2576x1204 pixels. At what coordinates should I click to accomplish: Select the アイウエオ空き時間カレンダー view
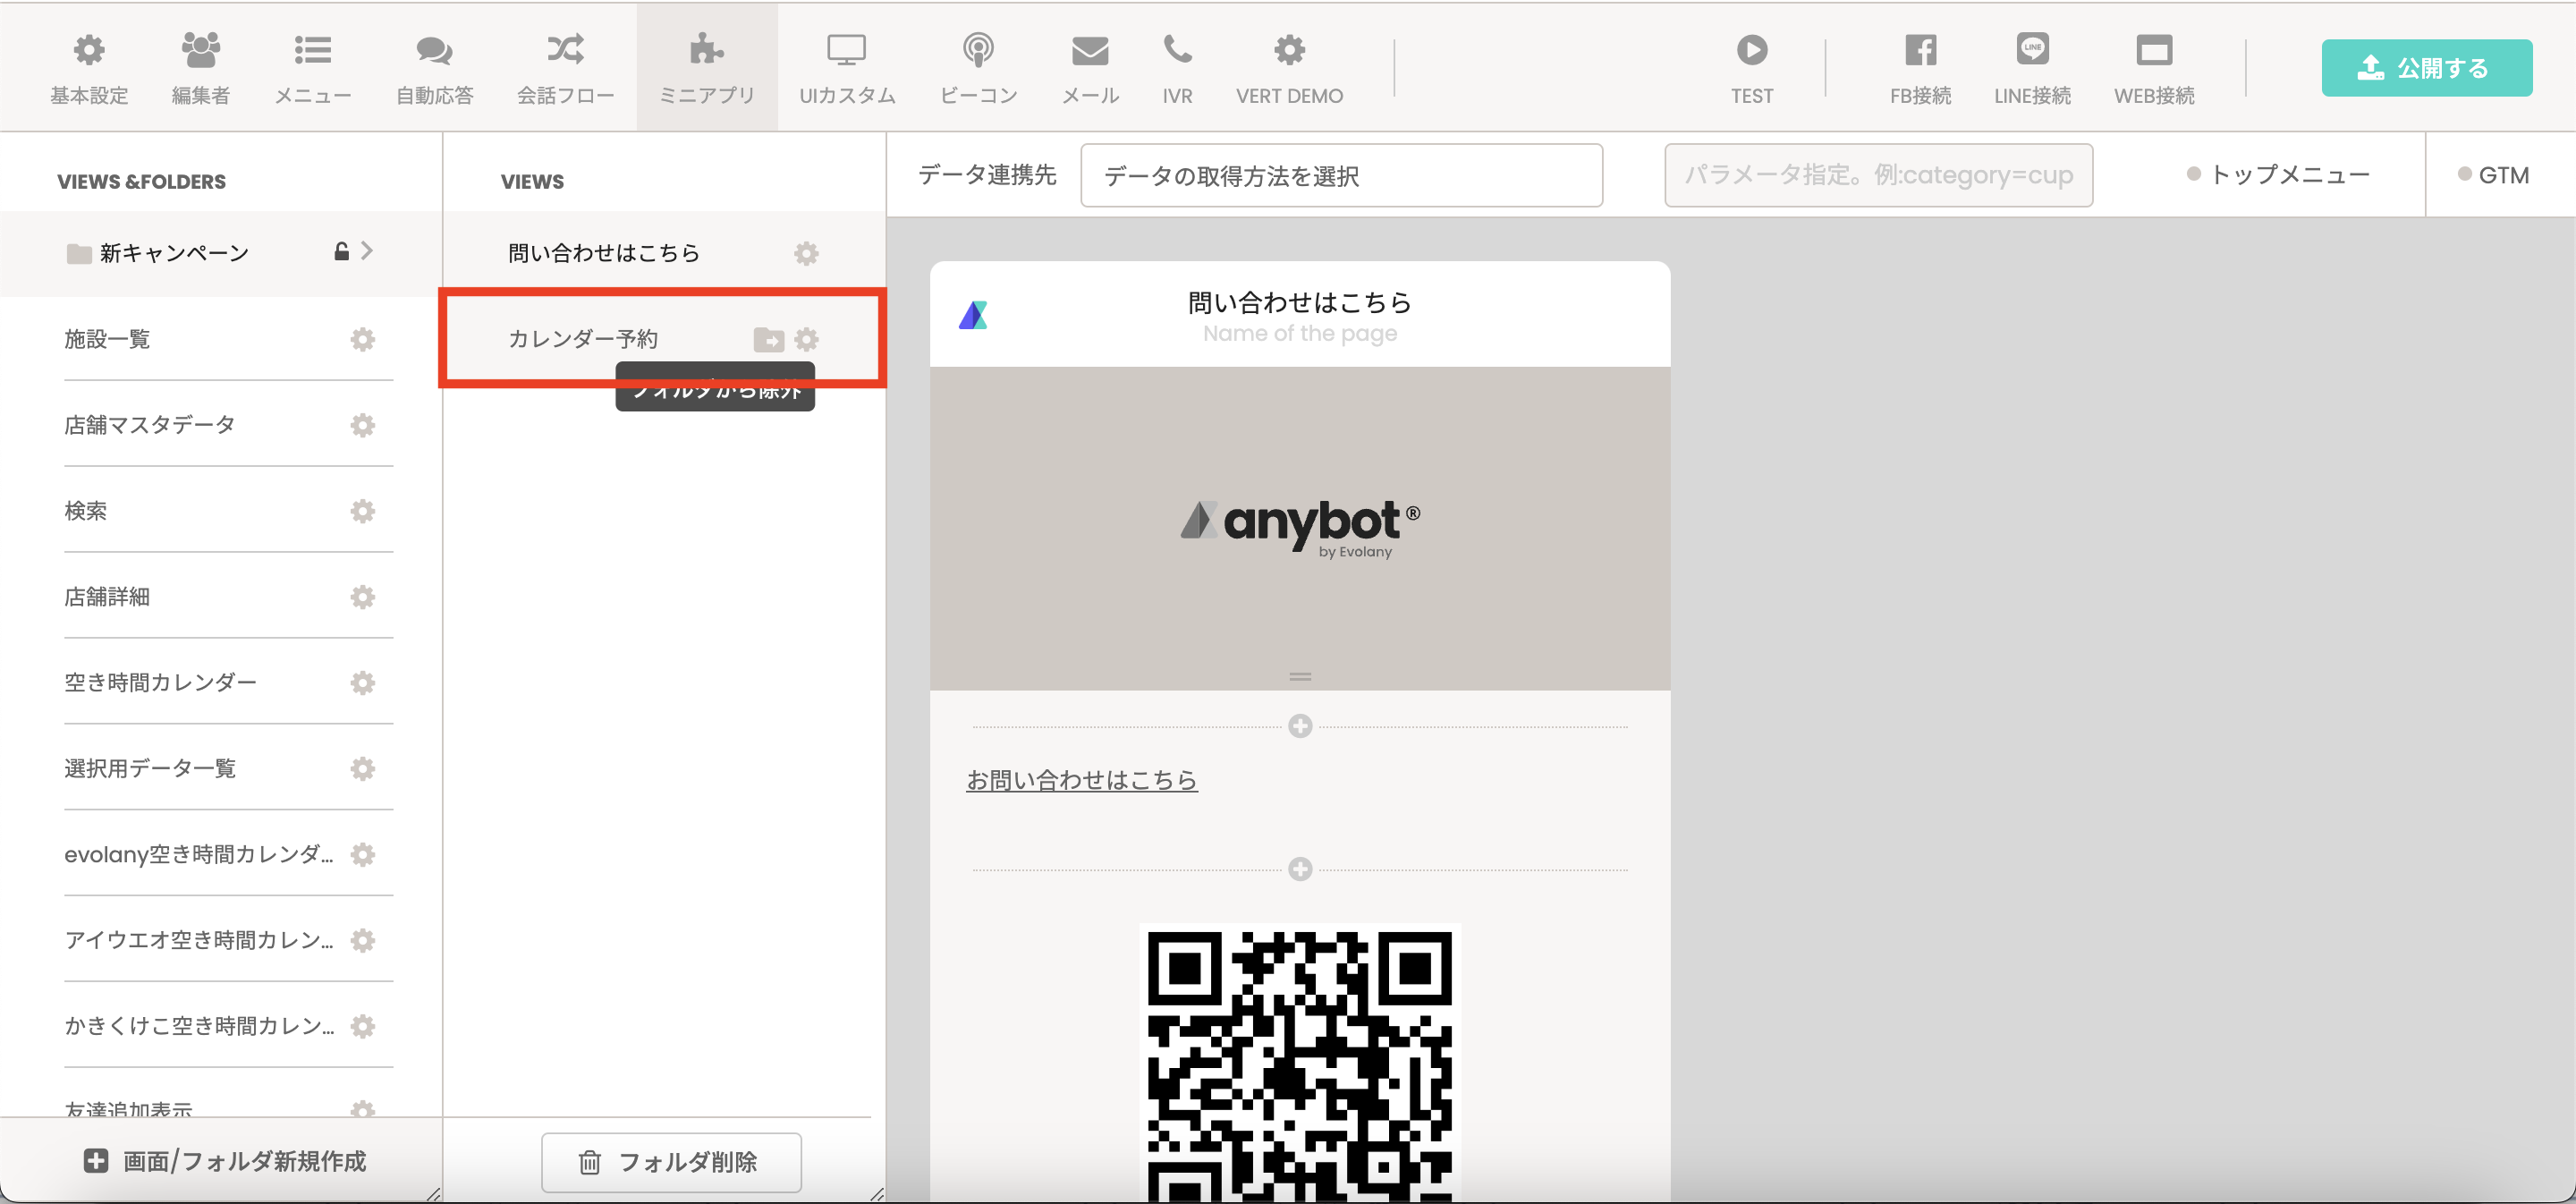click(199, 940)
